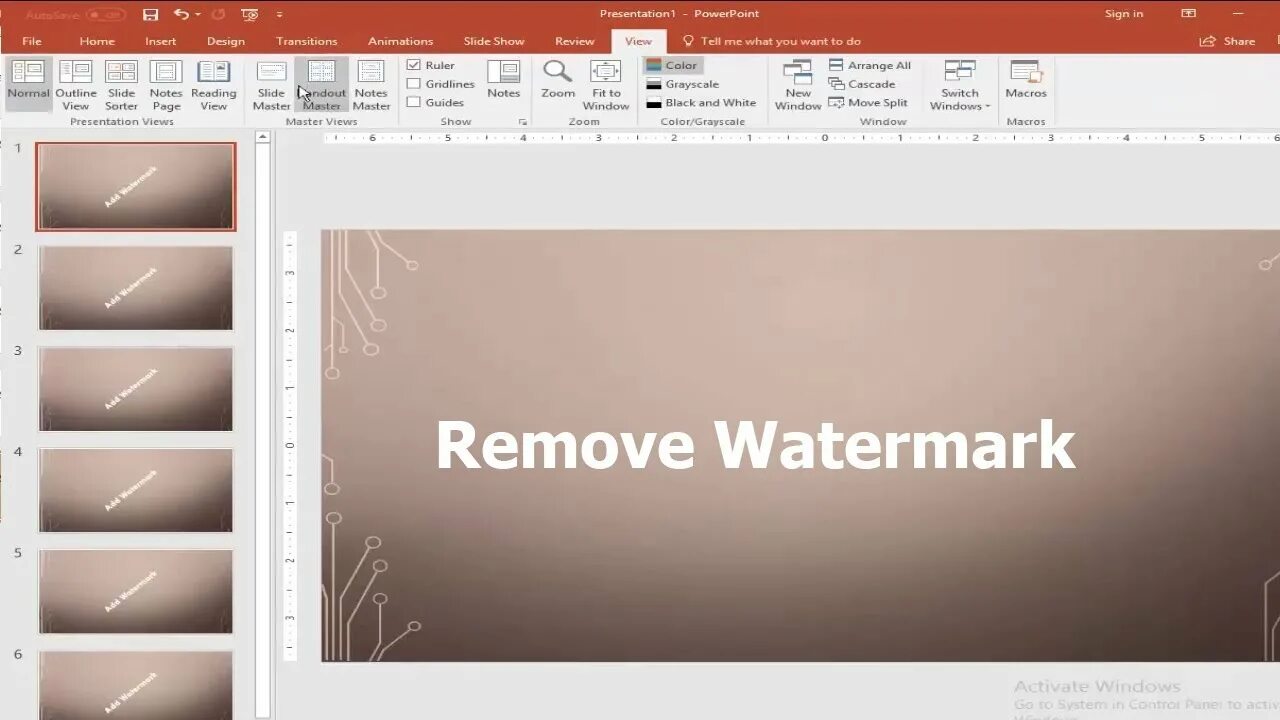The height and width of the screenshot is (720, 1280).
Task: Open the Switch Windows dropdown
Action: (960, 83)
